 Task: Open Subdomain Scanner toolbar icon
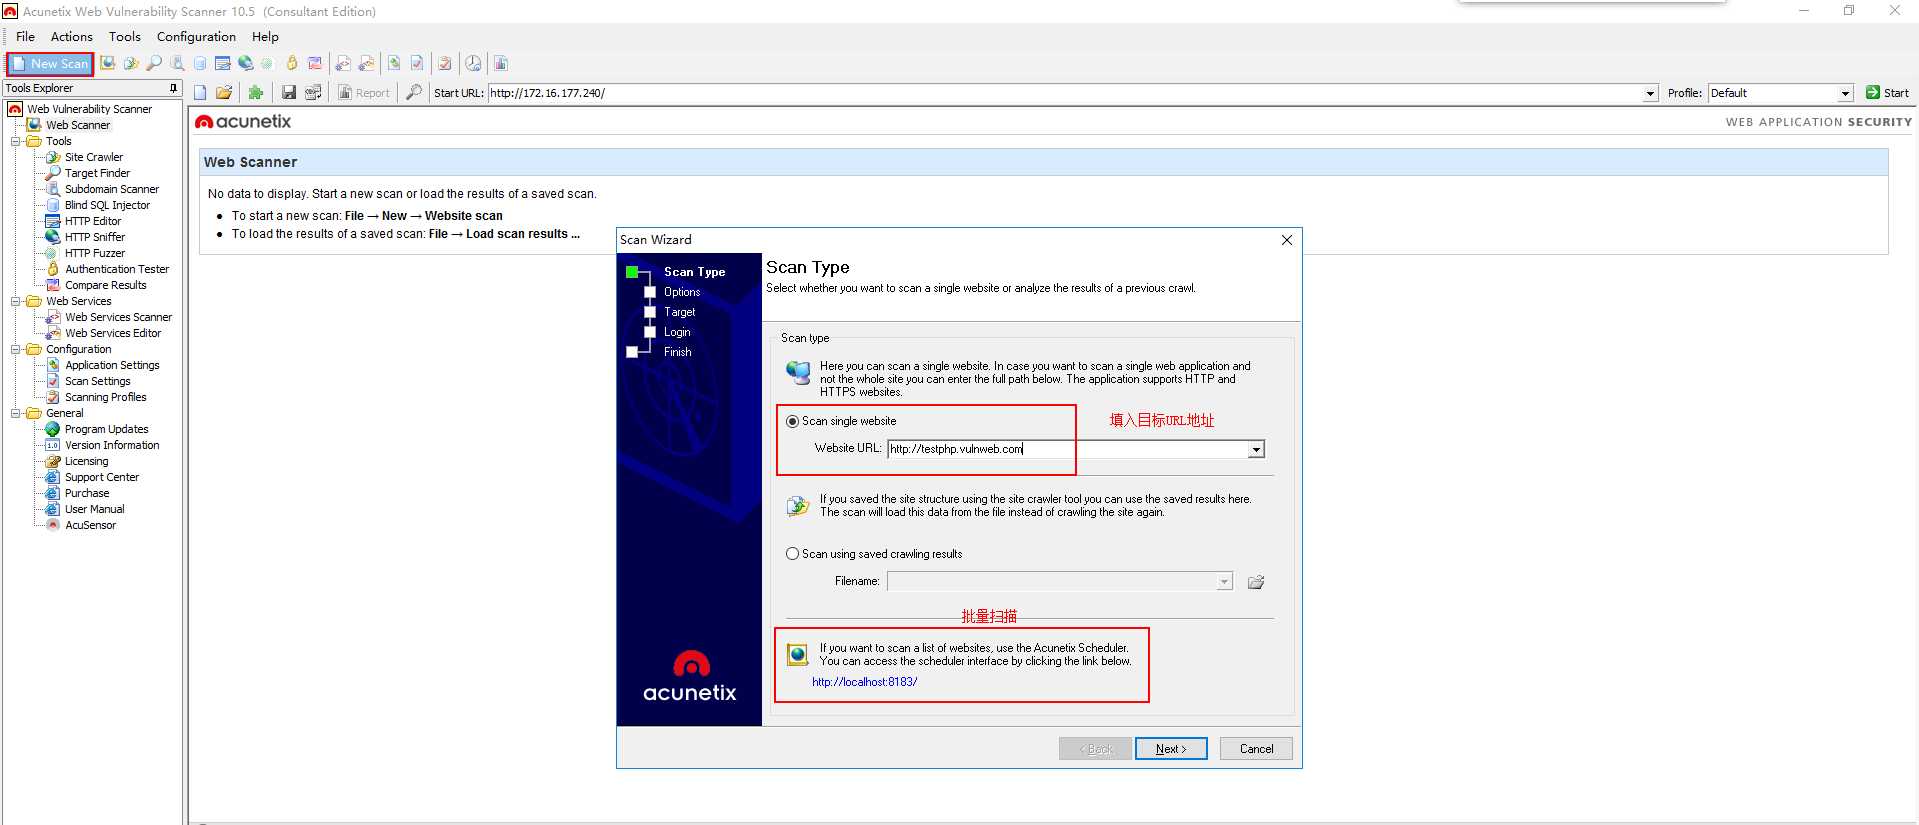177,63
